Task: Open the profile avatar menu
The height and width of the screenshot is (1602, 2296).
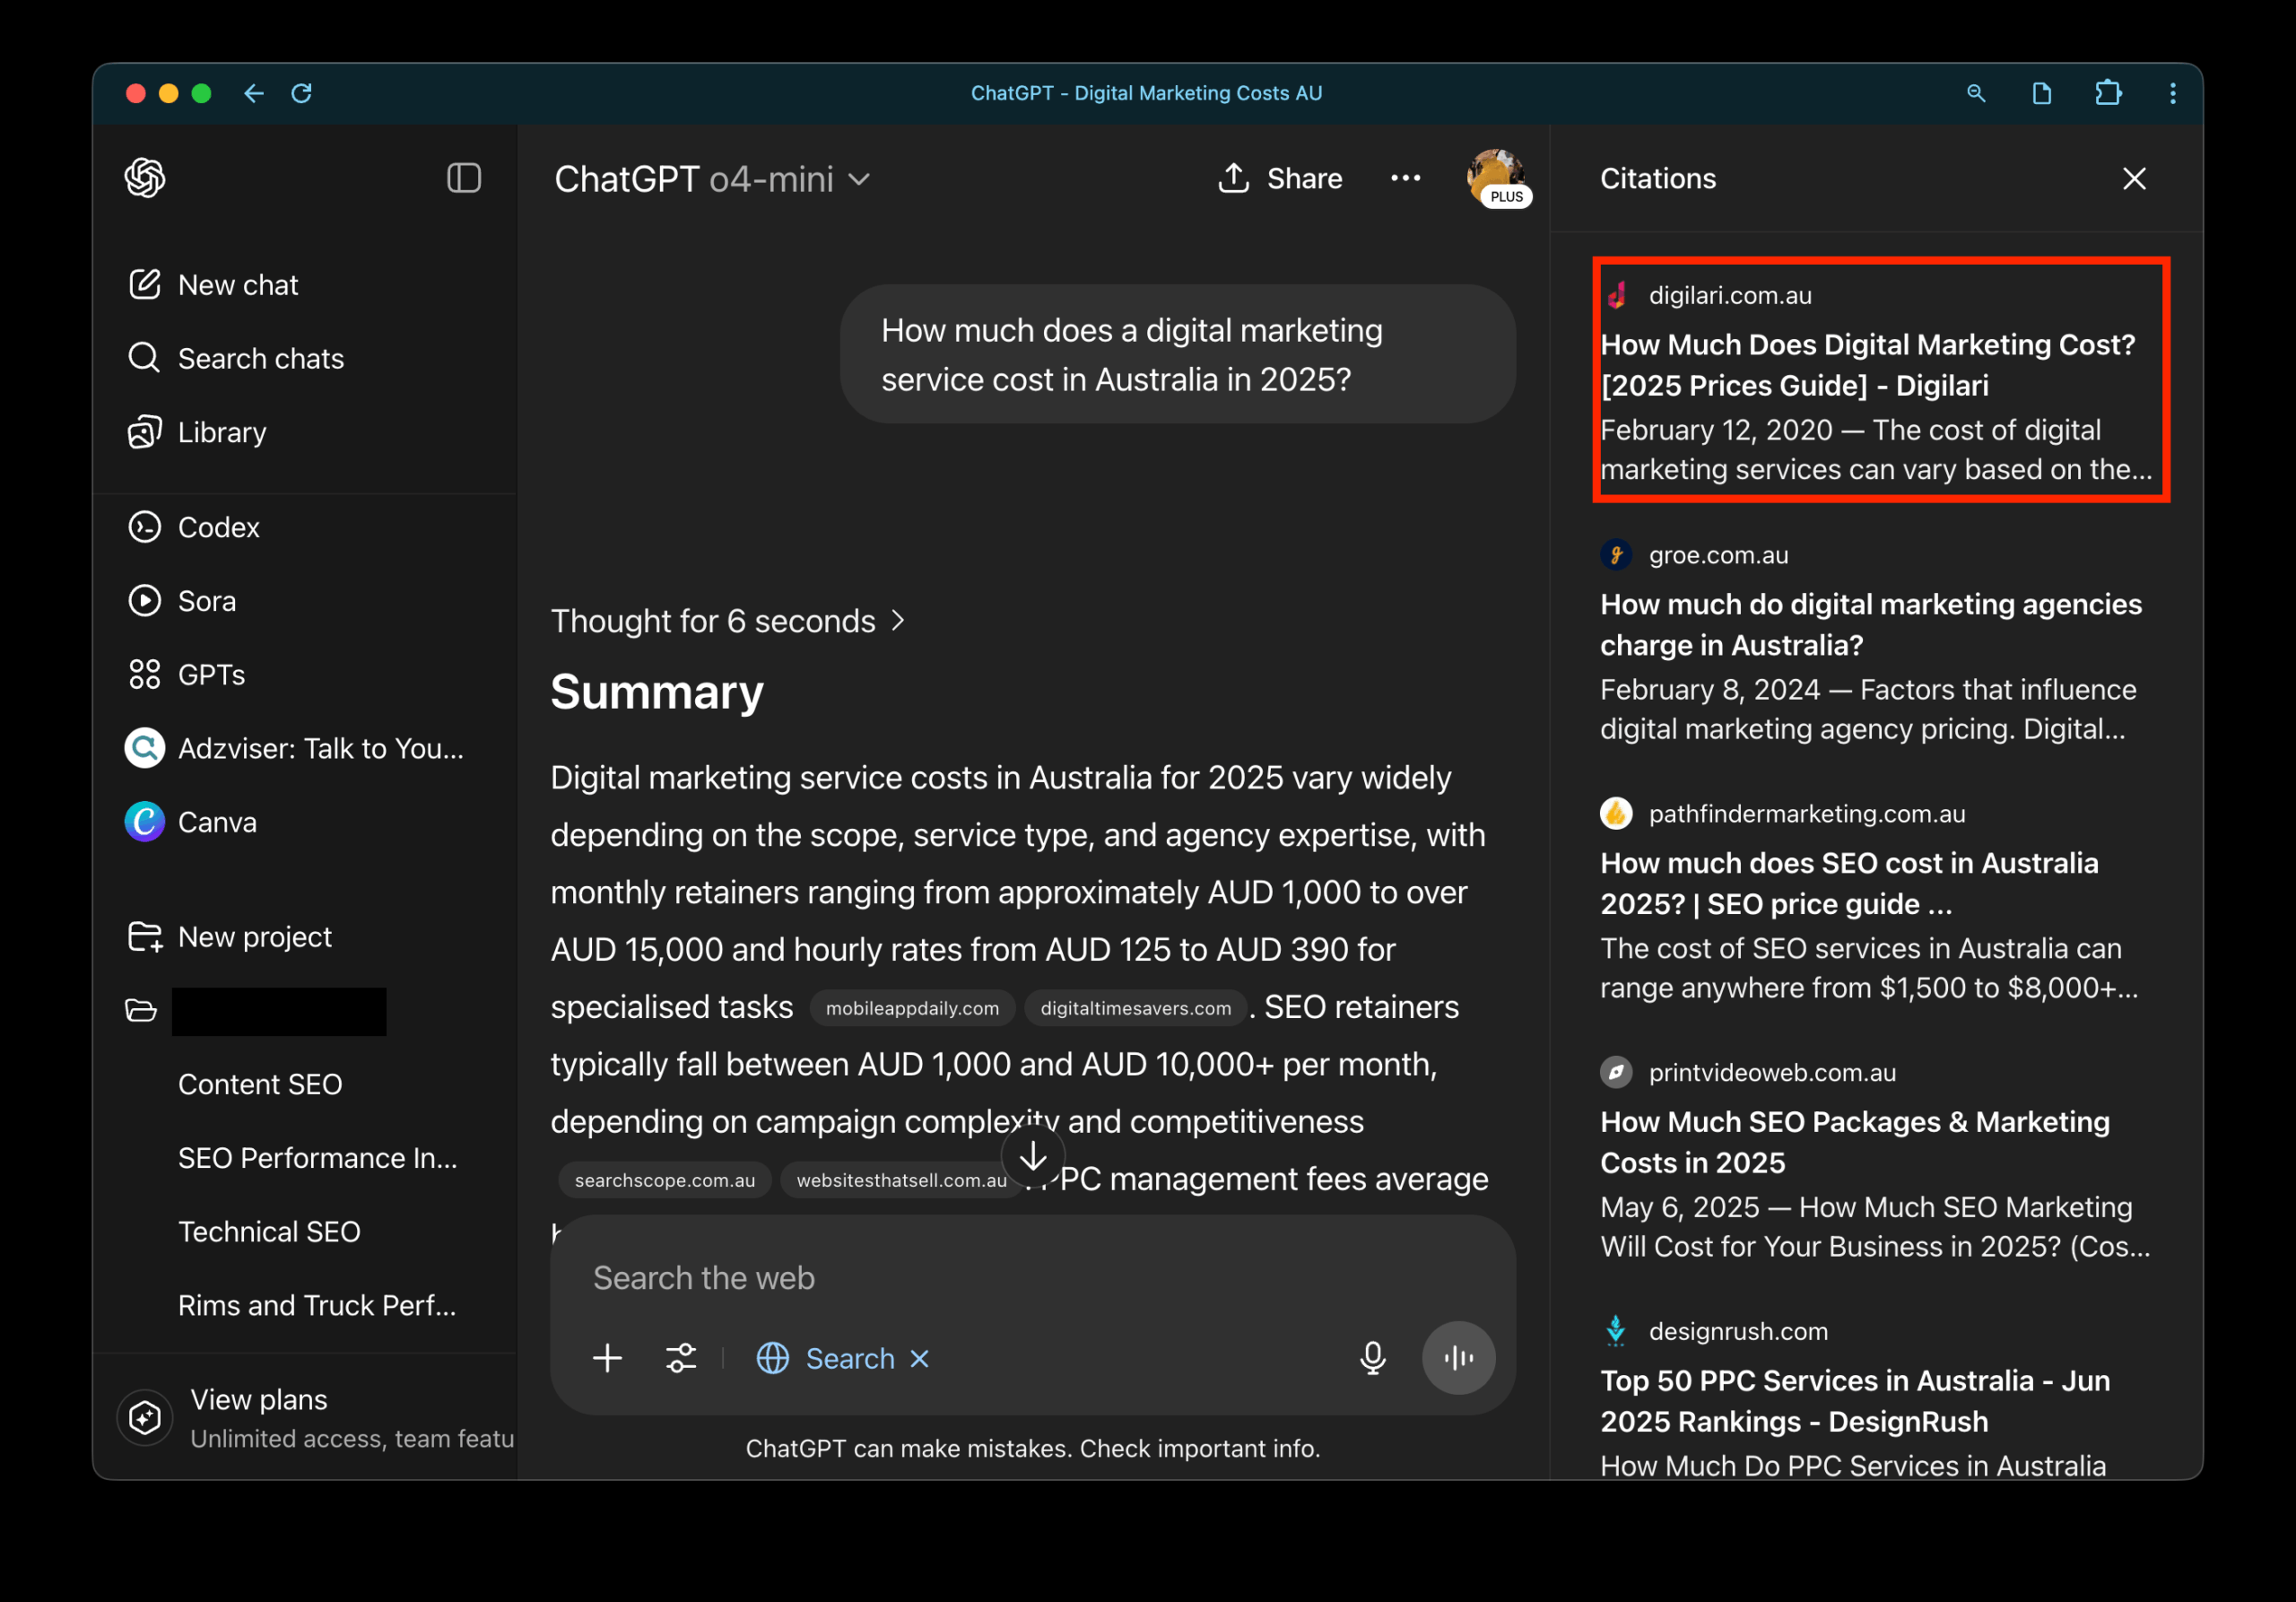Action: pyautogui.click(x=1496, y=178)
